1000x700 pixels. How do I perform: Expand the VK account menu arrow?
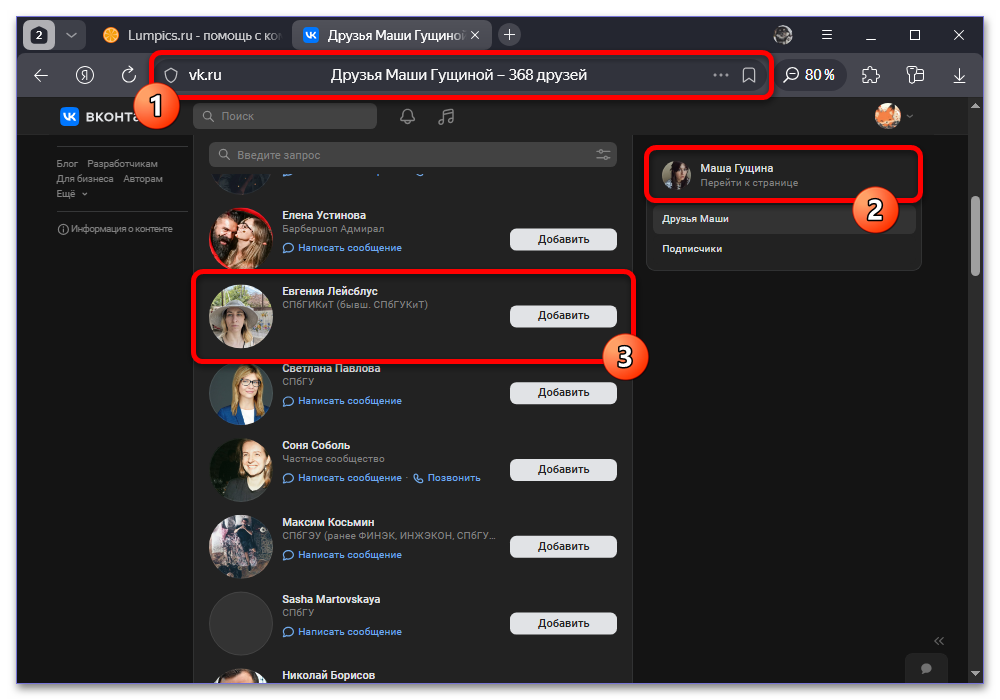coord(910,116)
